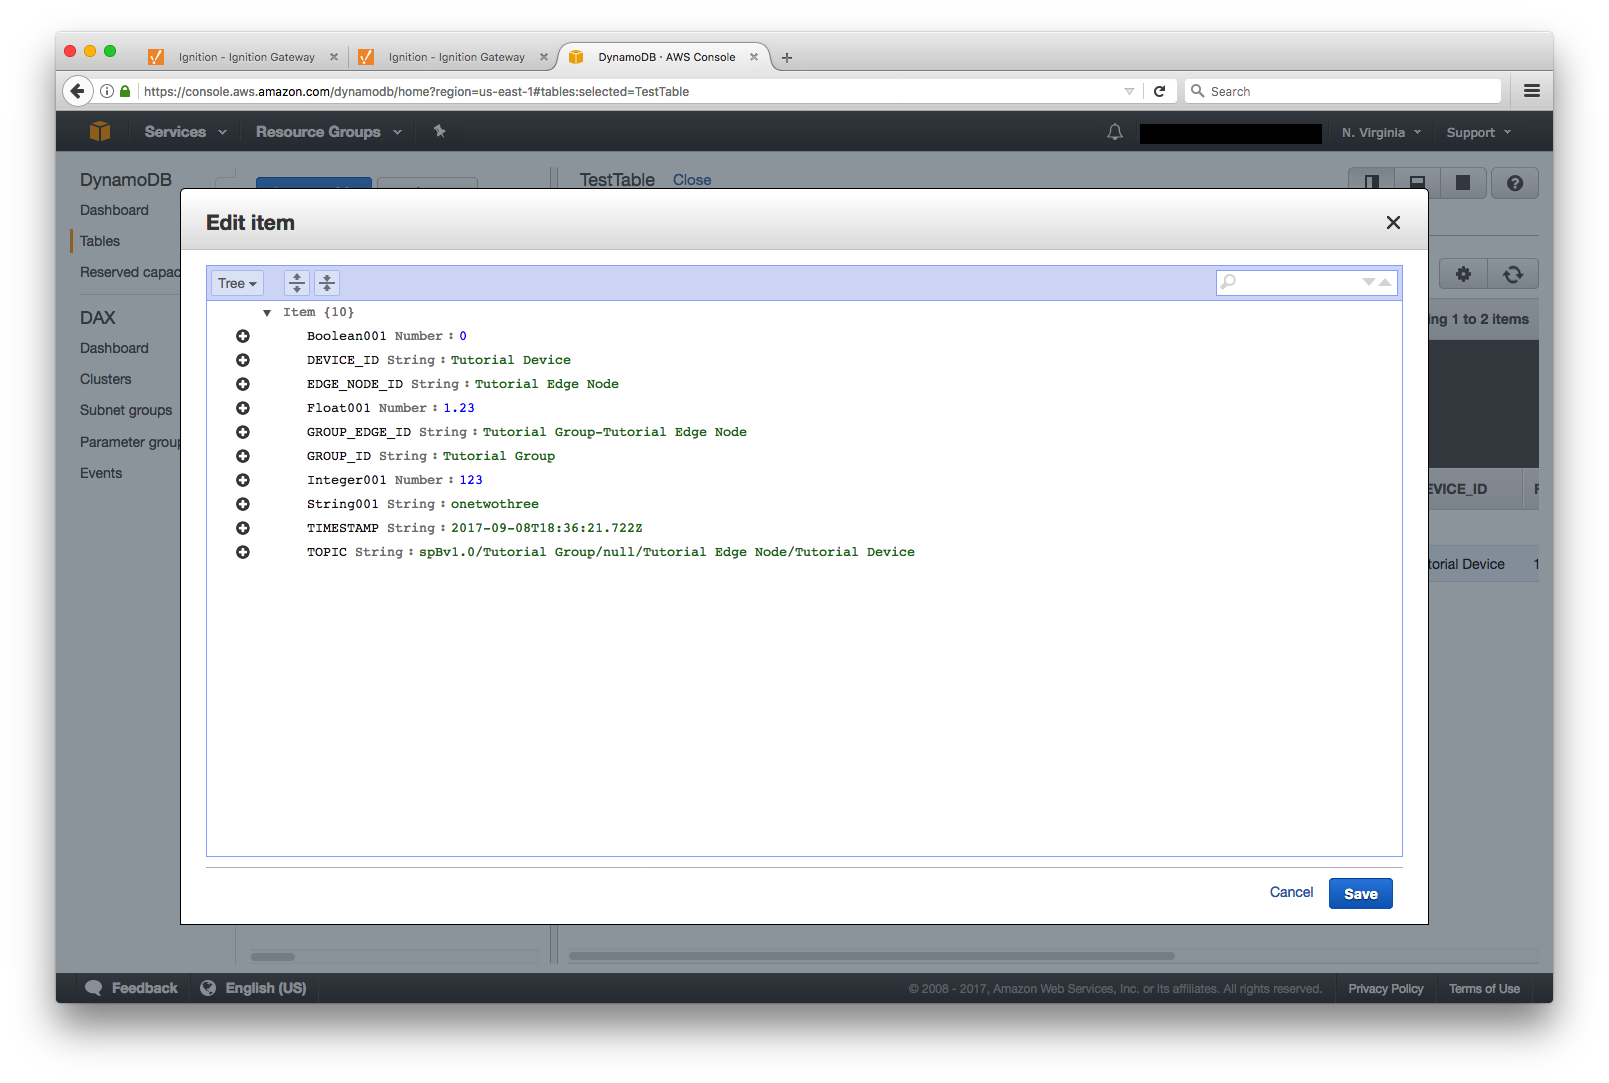Click the browser reload page icon
Screen dimensions: 1609x1083
tap(1159, 91)
